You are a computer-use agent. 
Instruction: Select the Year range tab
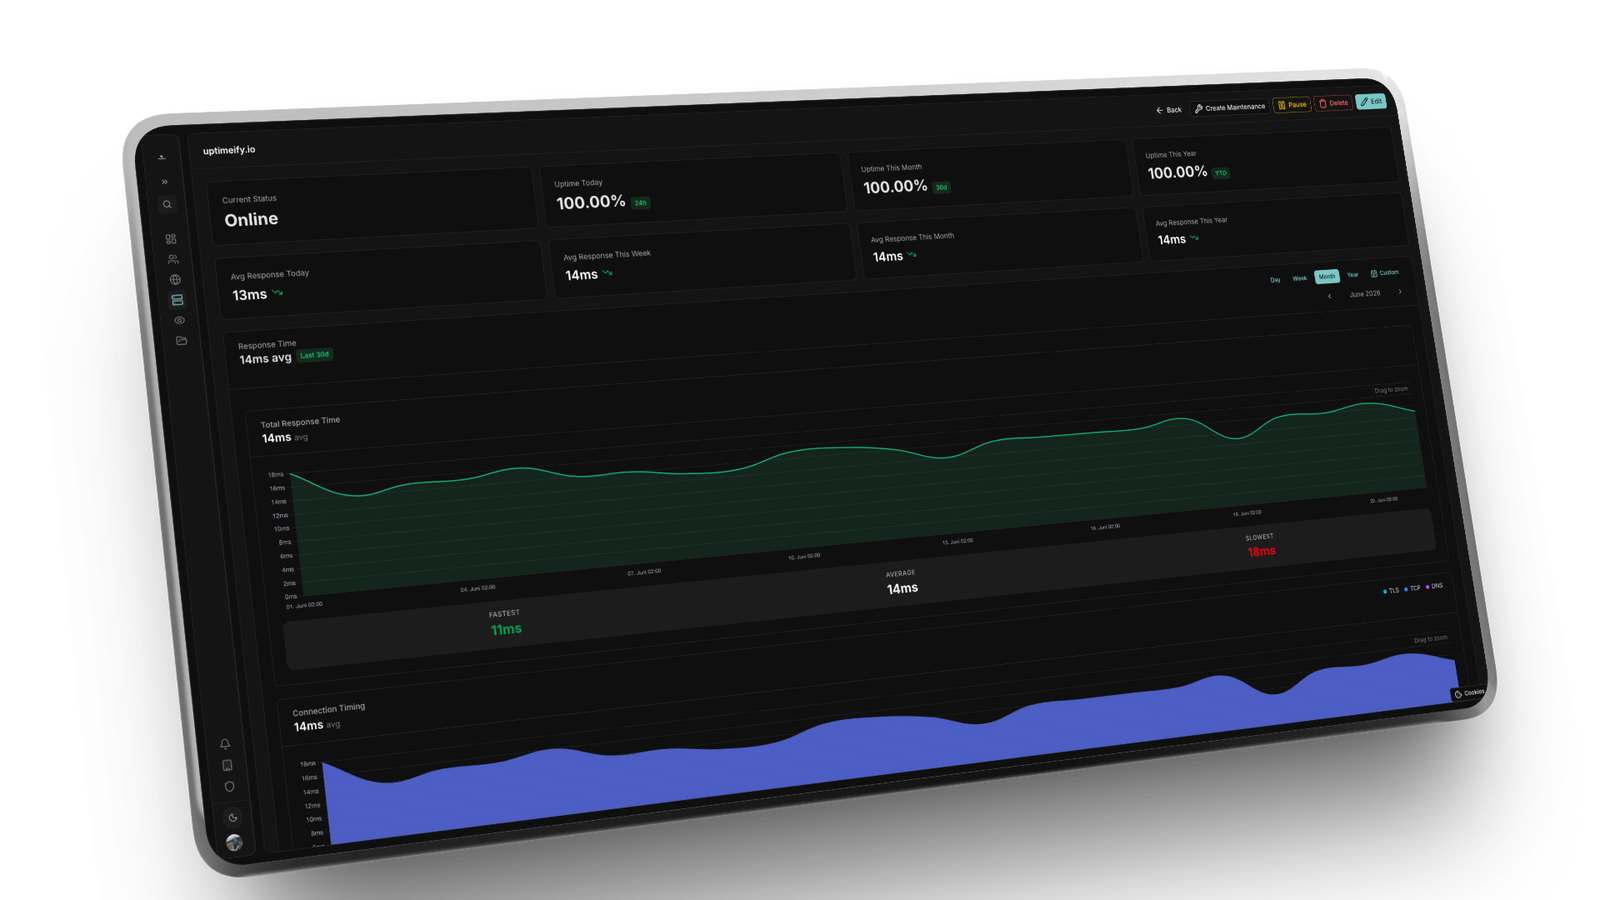1352,275
